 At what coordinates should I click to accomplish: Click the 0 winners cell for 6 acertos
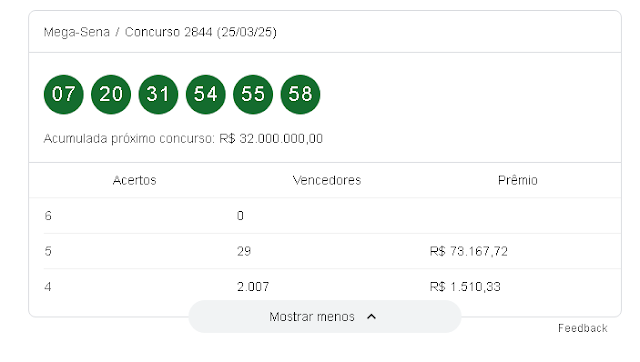coord(240,215)
